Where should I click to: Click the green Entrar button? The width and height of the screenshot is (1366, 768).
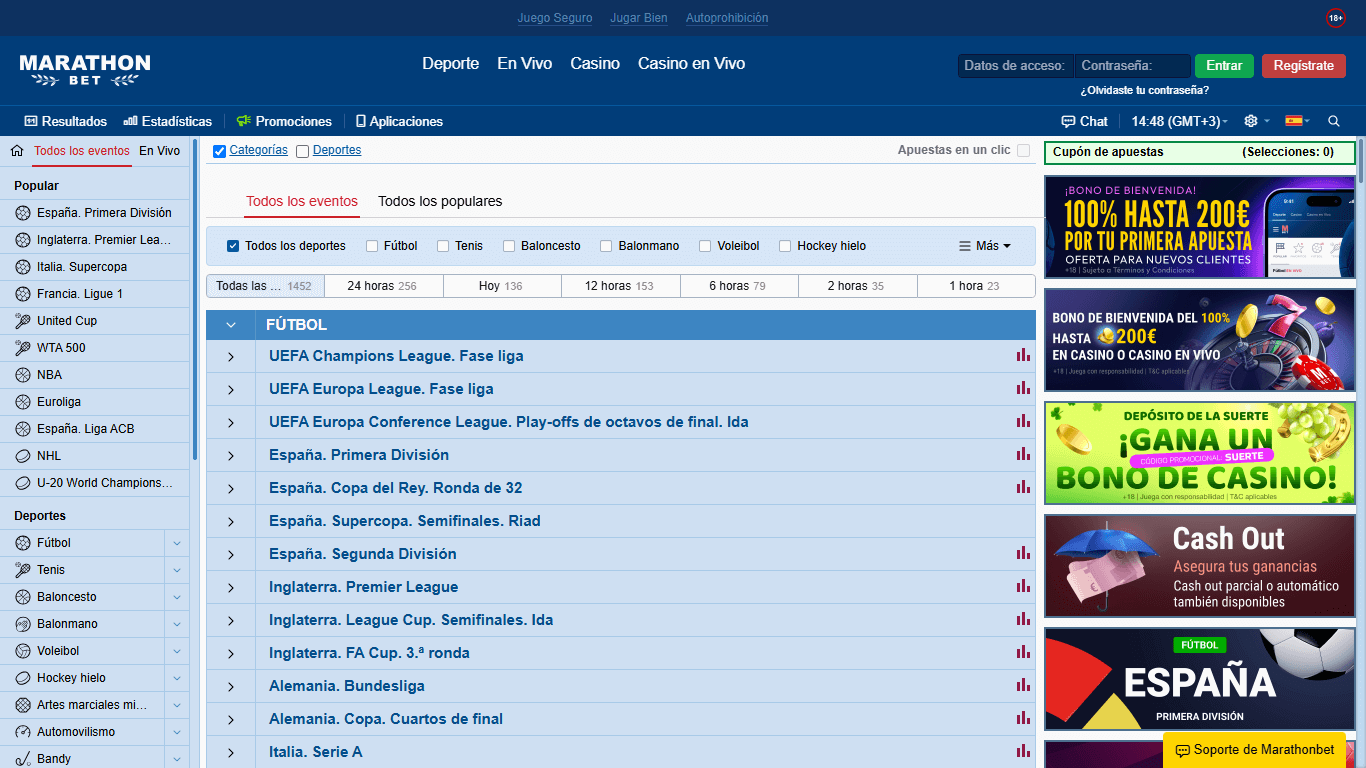1224,66
